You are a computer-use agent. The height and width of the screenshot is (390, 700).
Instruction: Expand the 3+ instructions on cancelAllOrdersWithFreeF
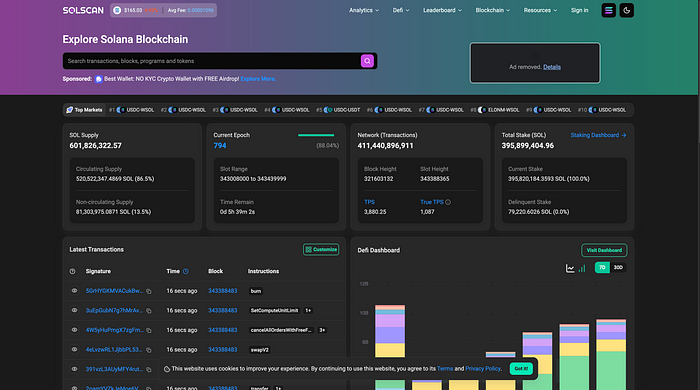click(322, 330)
